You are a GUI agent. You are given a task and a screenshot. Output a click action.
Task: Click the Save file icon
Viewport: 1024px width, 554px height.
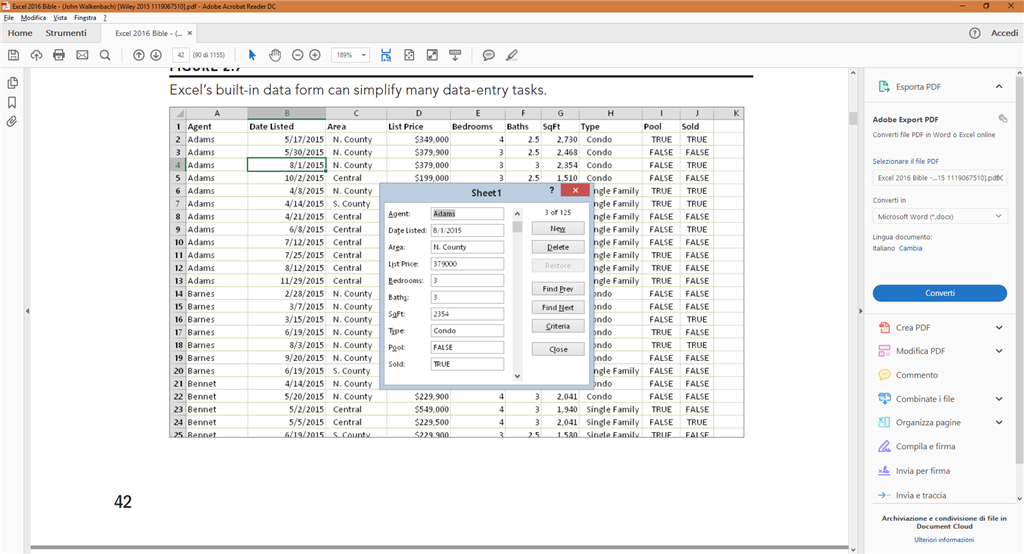tap(13, 56)
